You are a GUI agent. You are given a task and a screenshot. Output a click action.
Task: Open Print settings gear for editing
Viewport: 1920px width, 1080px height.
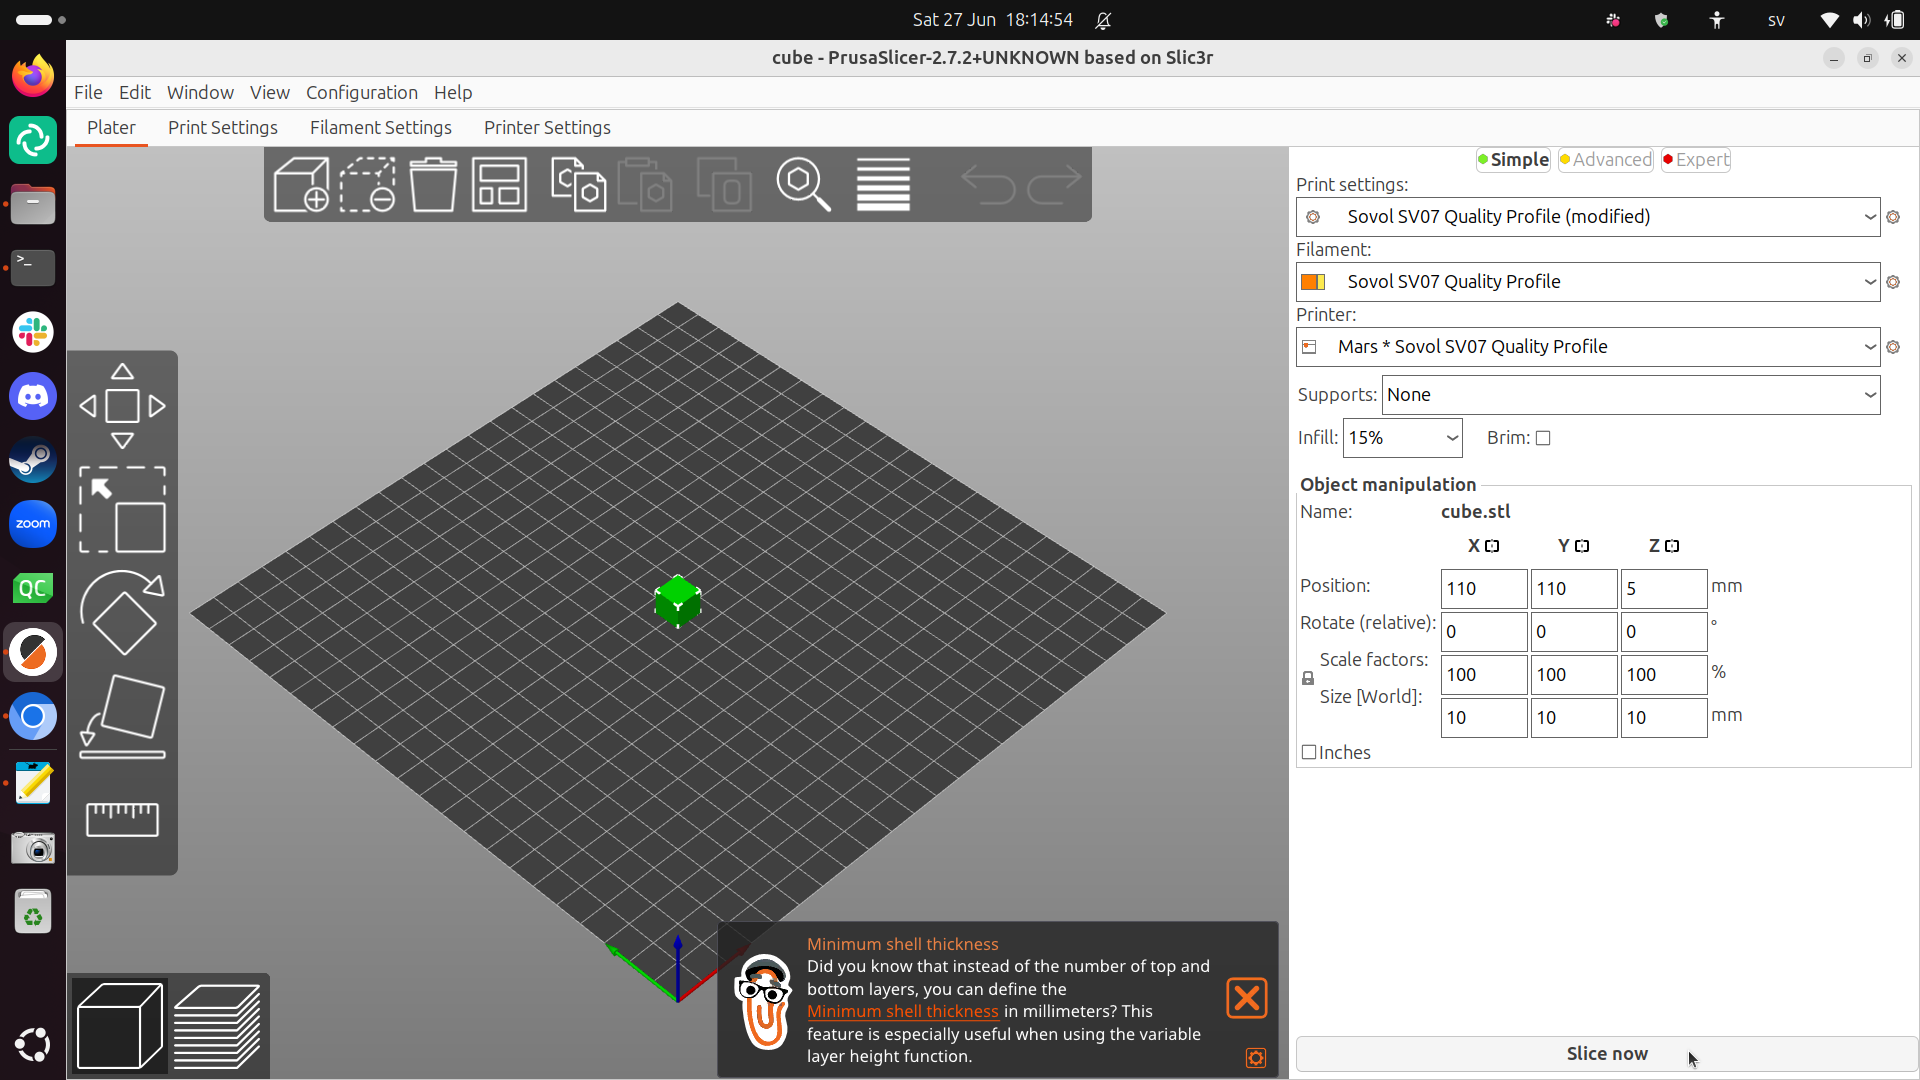[1893, 217]
